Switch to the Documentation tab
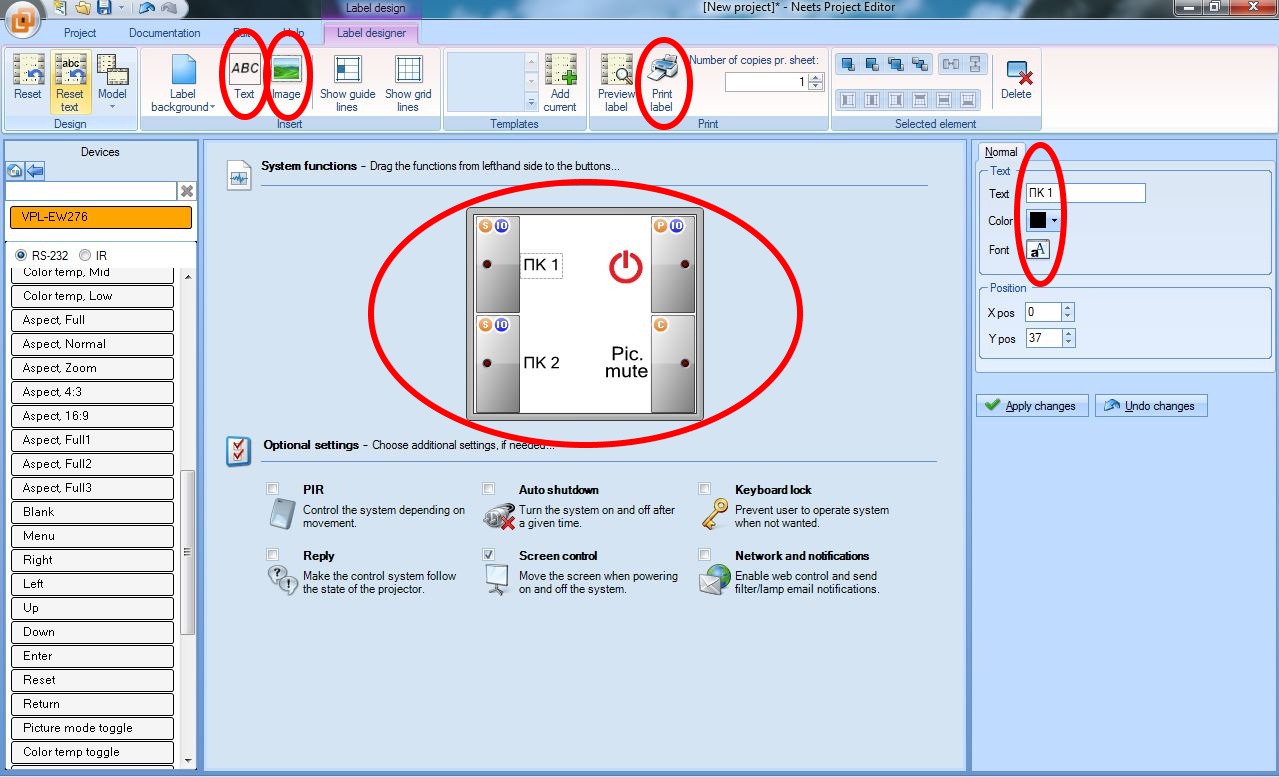This screenshot has width=1279, height=777. click(165, 33)
